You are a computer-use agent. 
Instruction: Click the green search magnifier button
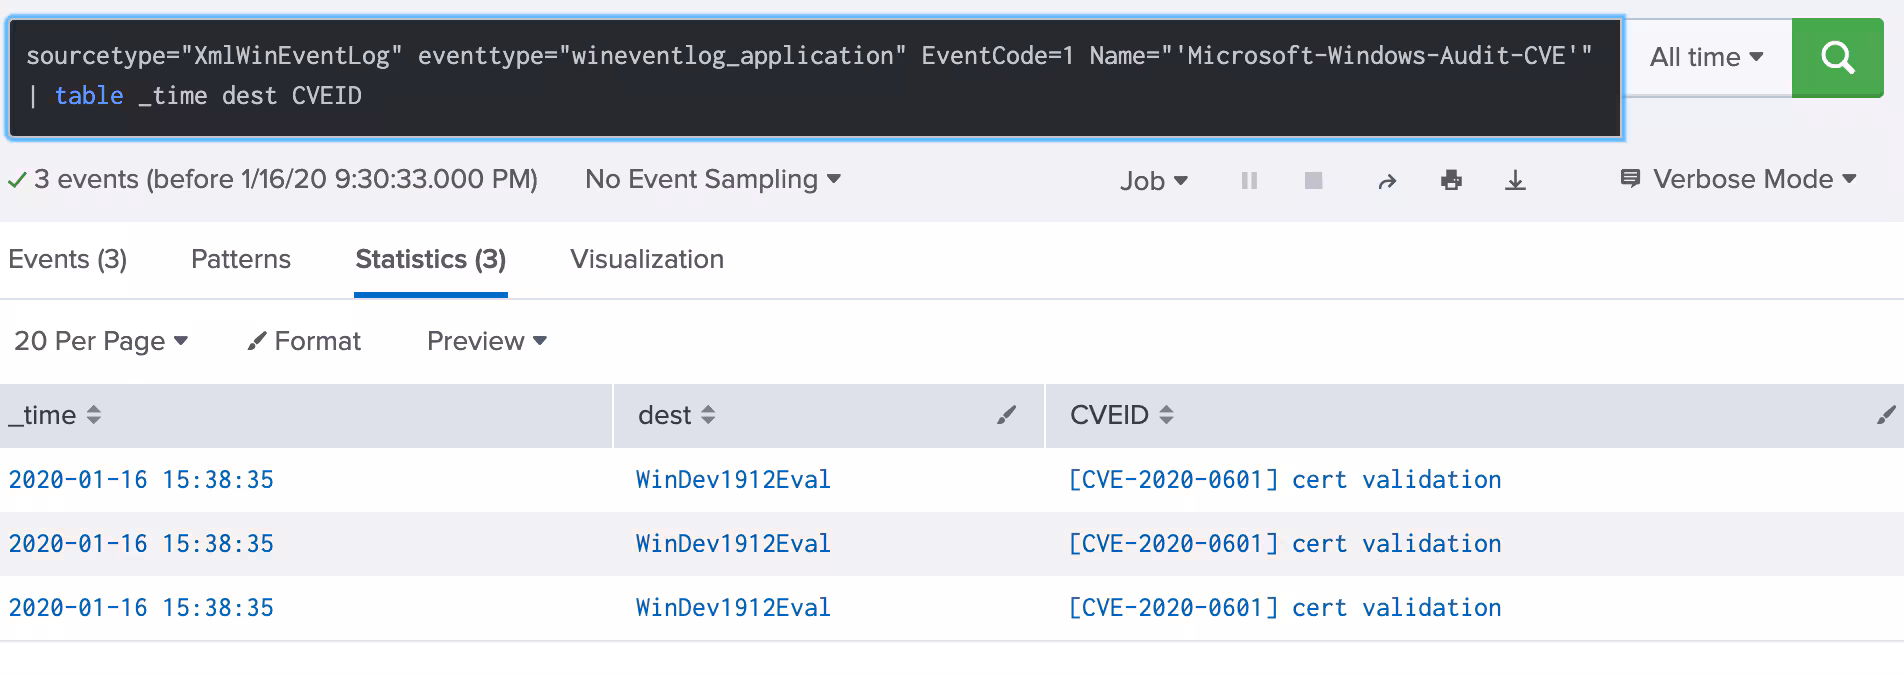point(1836,58)
